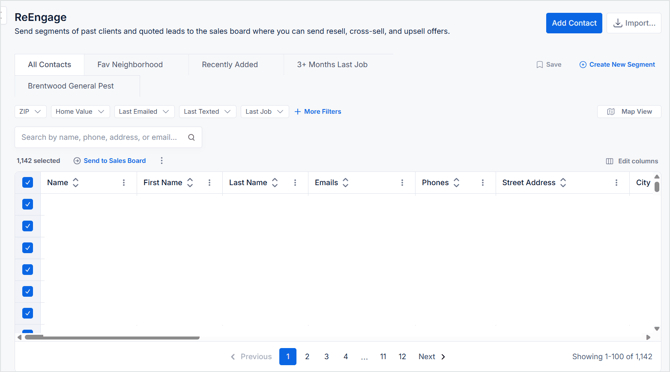Click the More Filters link
The width and height of the screenshot is (670, 372).
(318, 111)
